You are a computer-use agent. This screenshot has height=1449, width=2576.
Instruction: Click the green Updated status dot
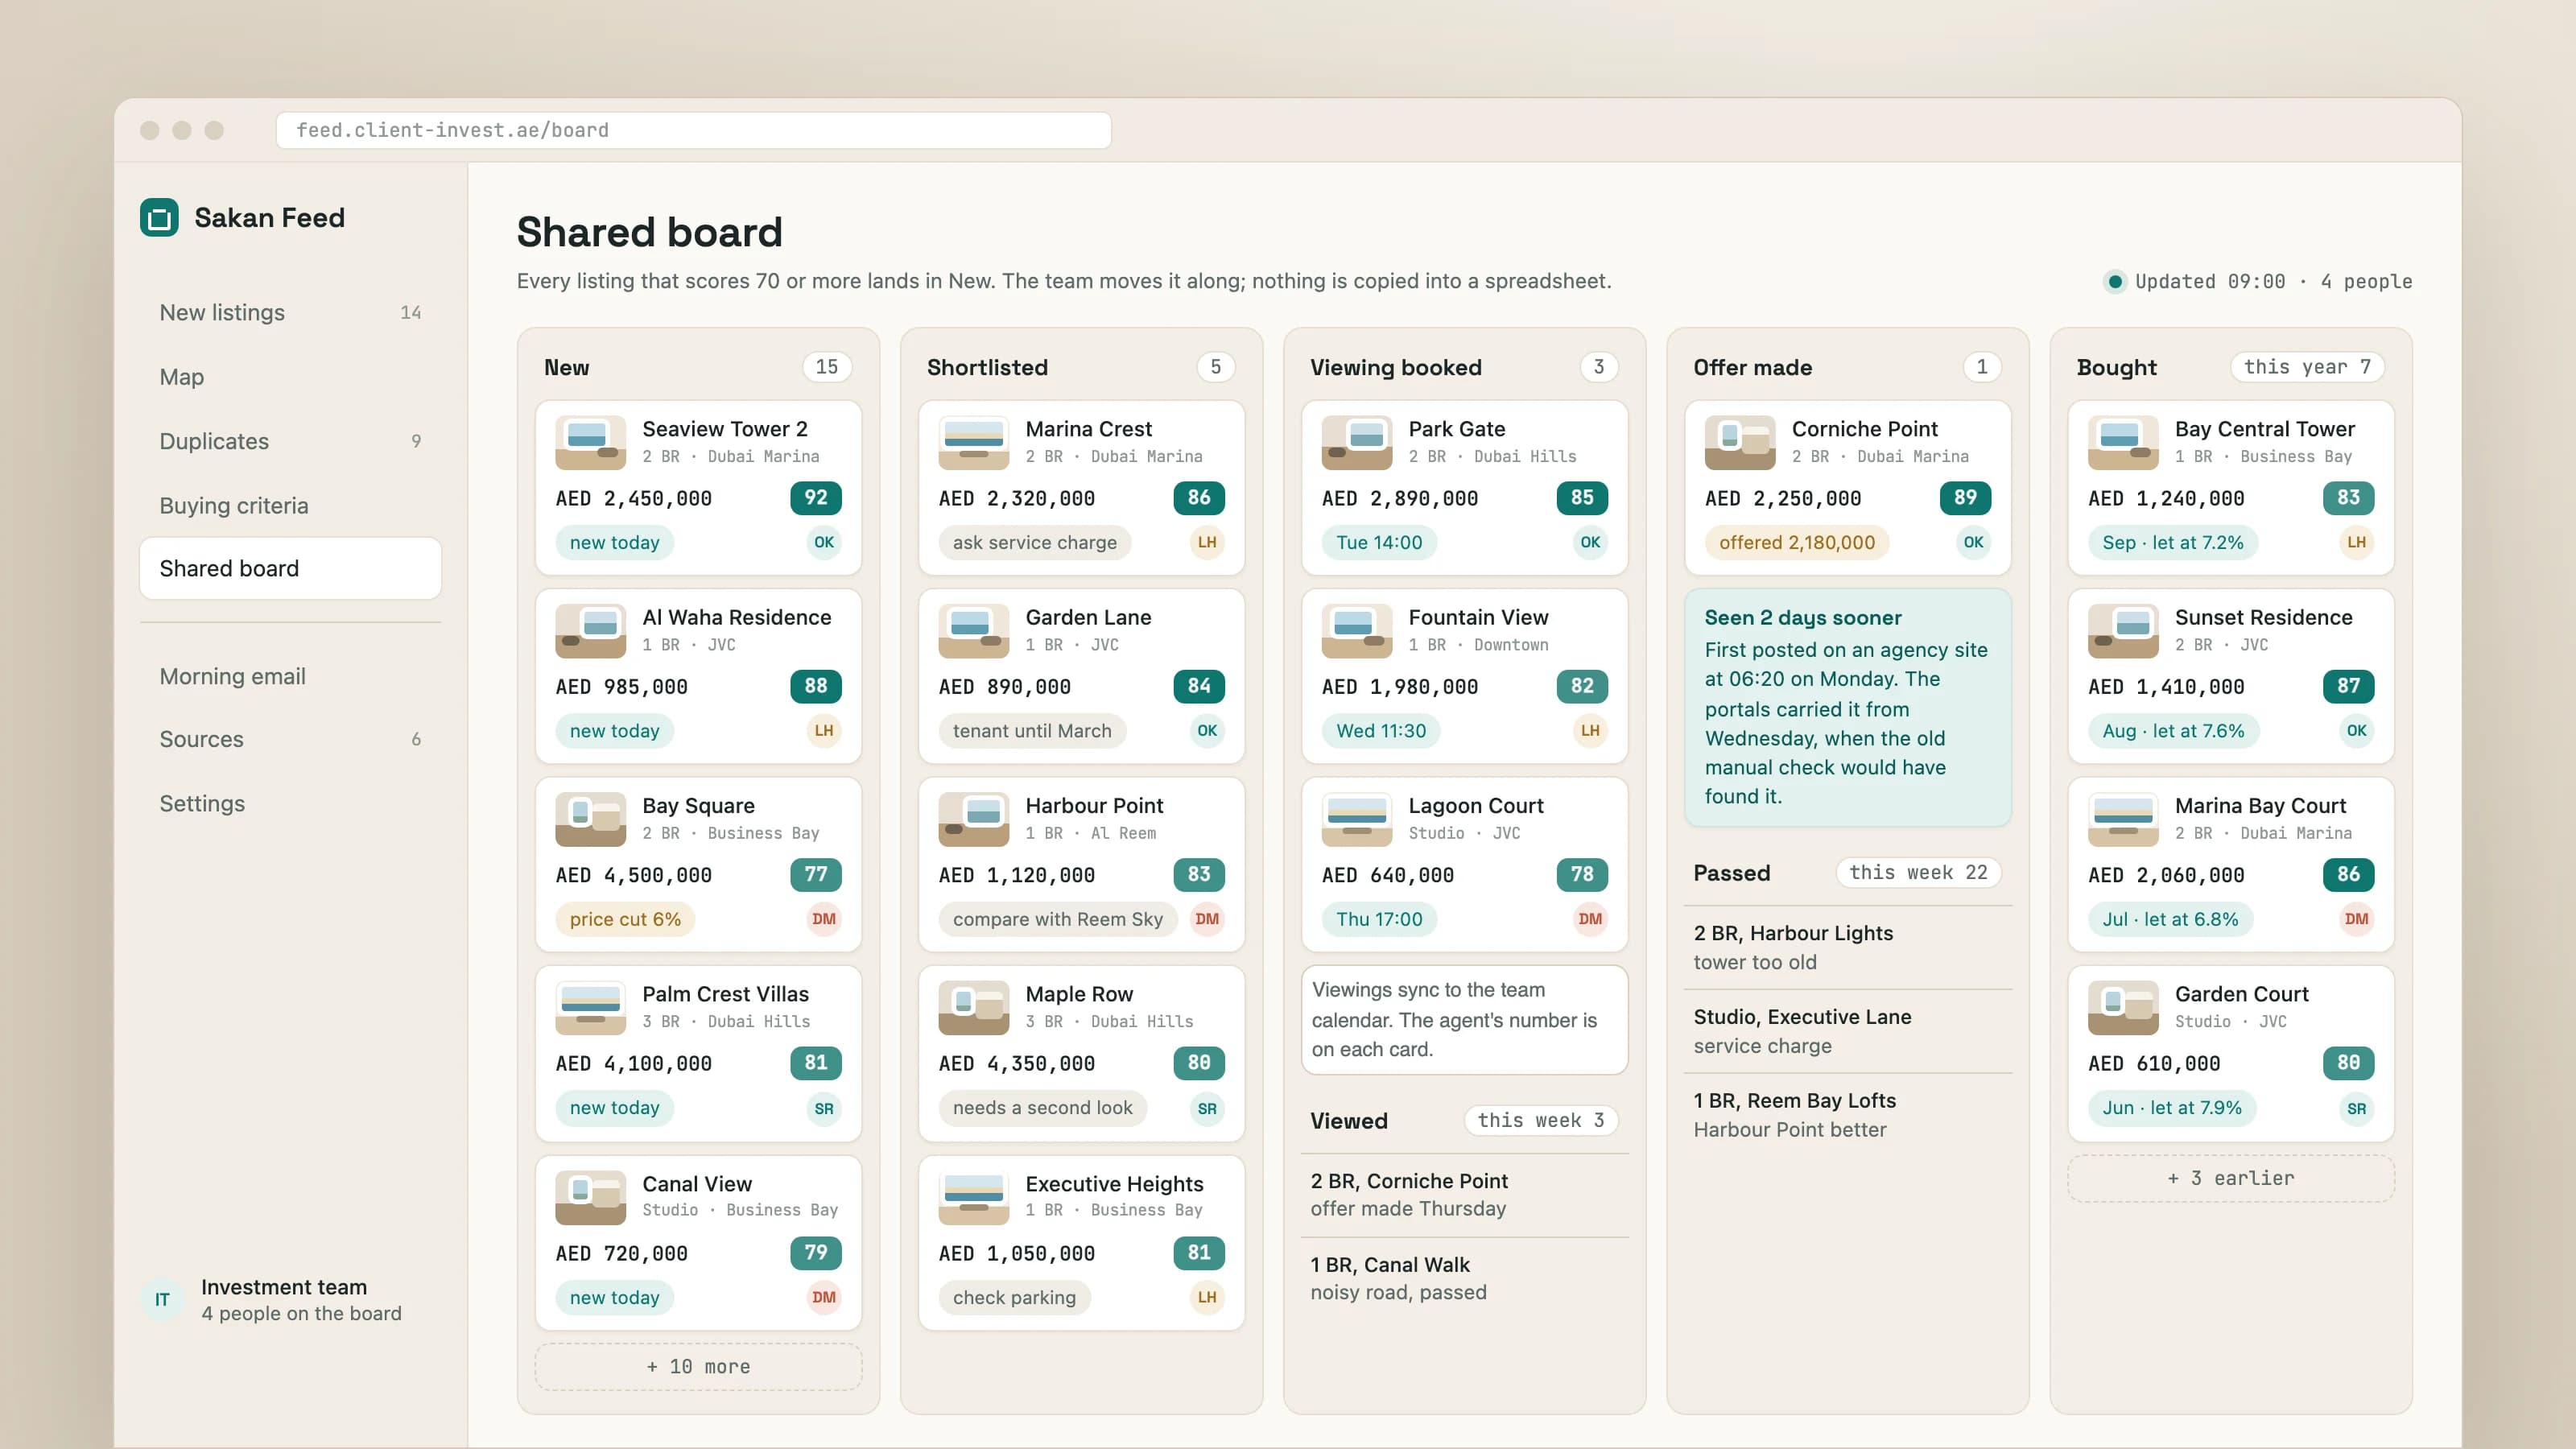pos(2114,282)
